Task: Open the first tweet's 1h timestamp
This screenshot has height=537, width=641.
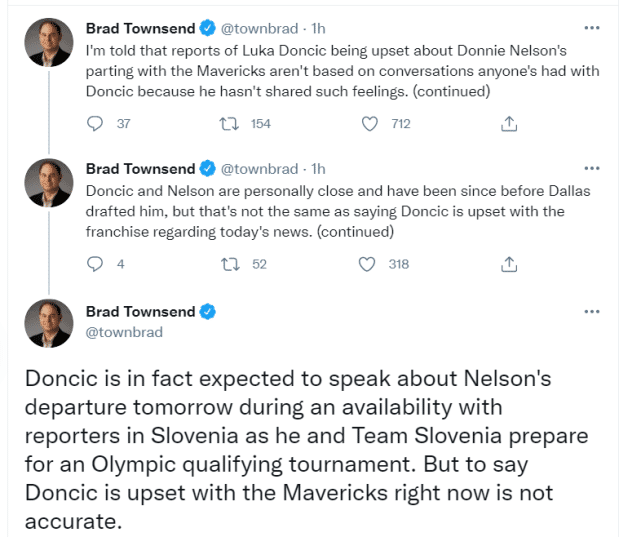Action: click(318, 28)
